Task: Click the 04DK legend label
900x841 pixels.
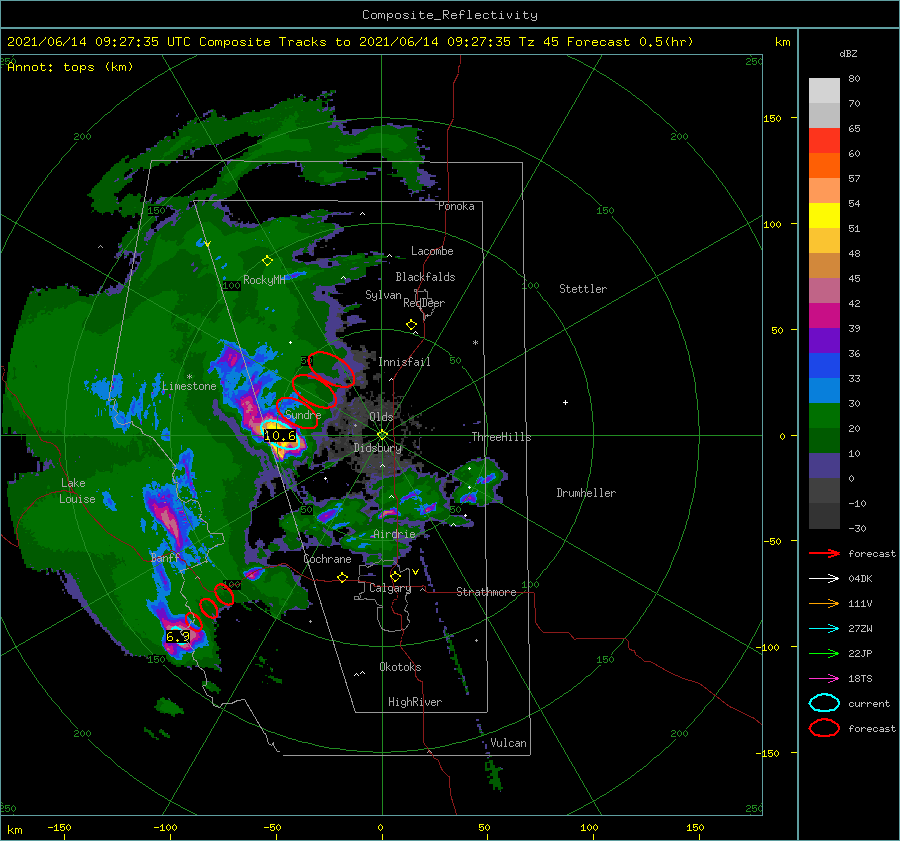Action: point(860,578)
